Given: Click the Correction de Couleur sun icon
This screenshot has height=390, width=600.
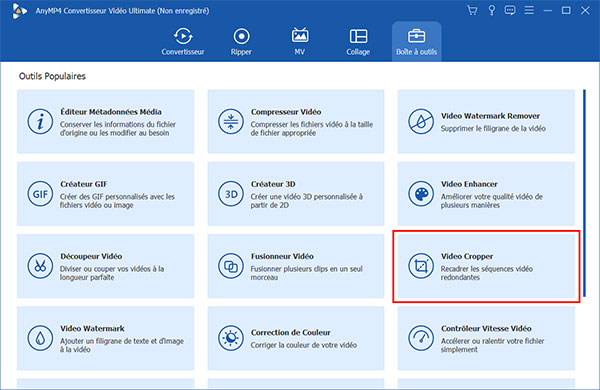Looking at the screenshot, I should [x=230, y=338].
